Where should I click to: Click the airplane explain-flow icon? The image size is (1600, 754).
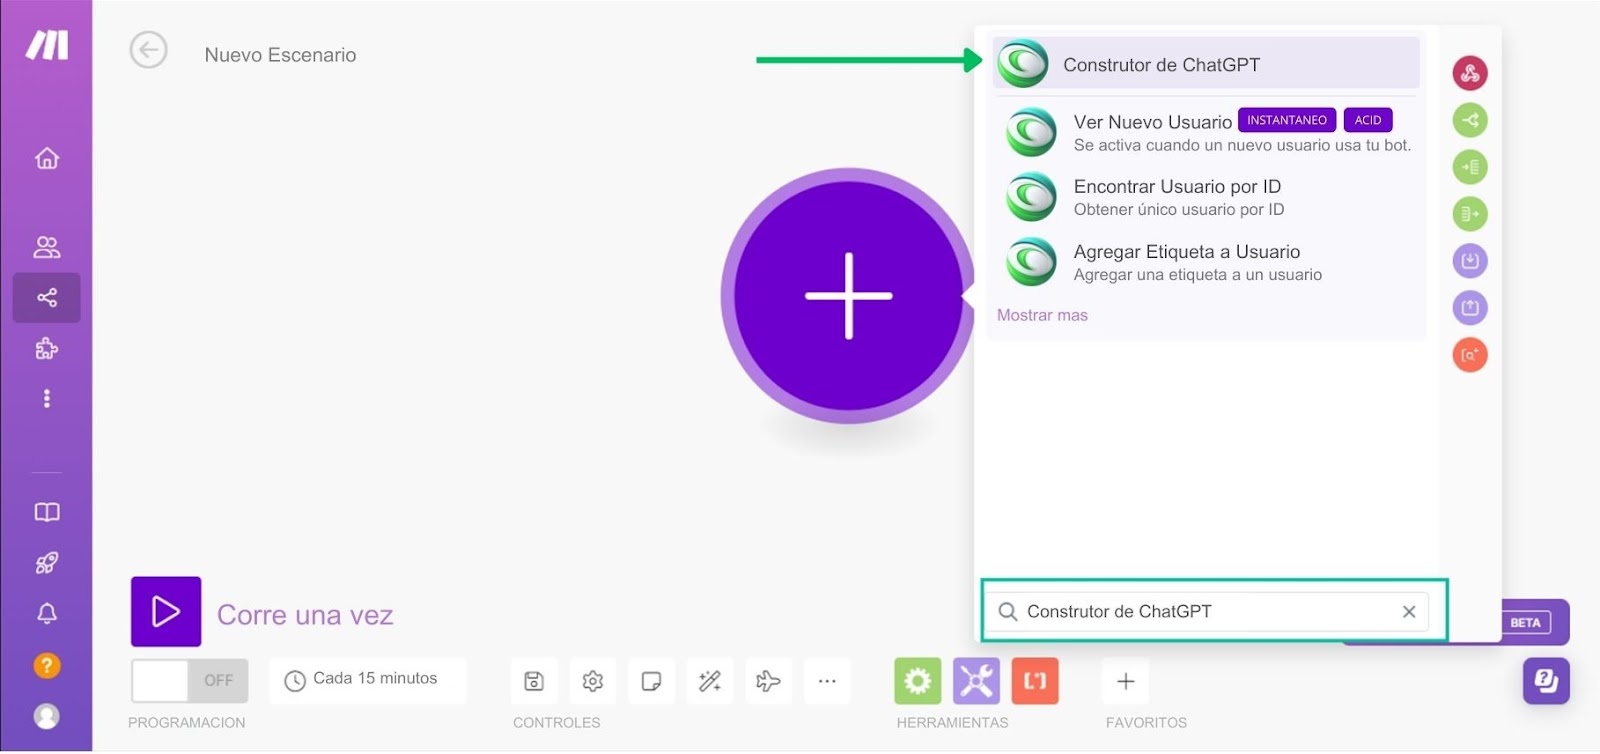coord(768,681)
